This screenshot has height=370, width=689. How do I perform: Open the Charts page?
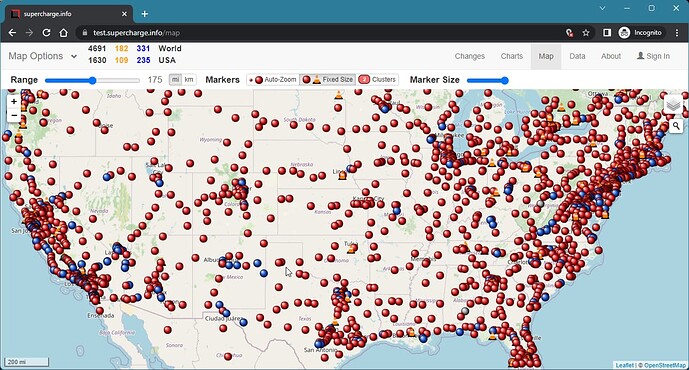click(x=511, y=56)
